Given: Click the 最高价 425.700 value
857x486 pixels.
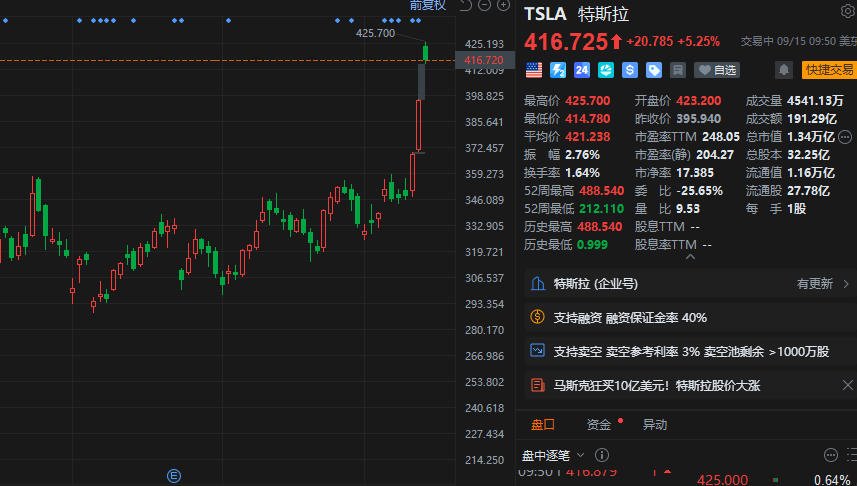Looking at the screenshot, I should [588, 101].
